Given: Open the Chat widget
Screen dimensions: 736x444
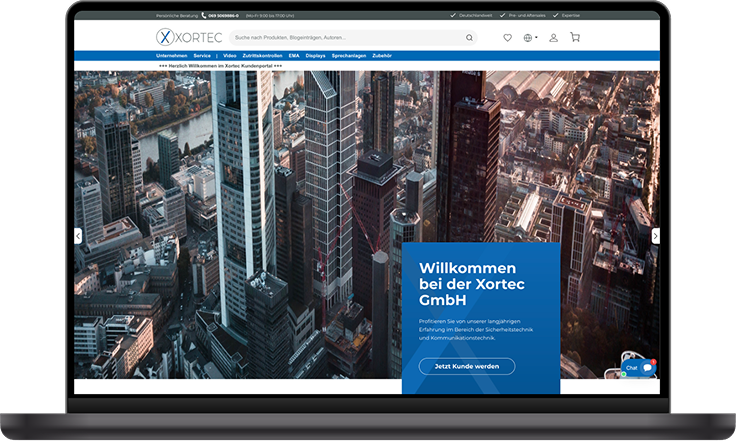Looking at the screenshot, I should click(639, 368).
